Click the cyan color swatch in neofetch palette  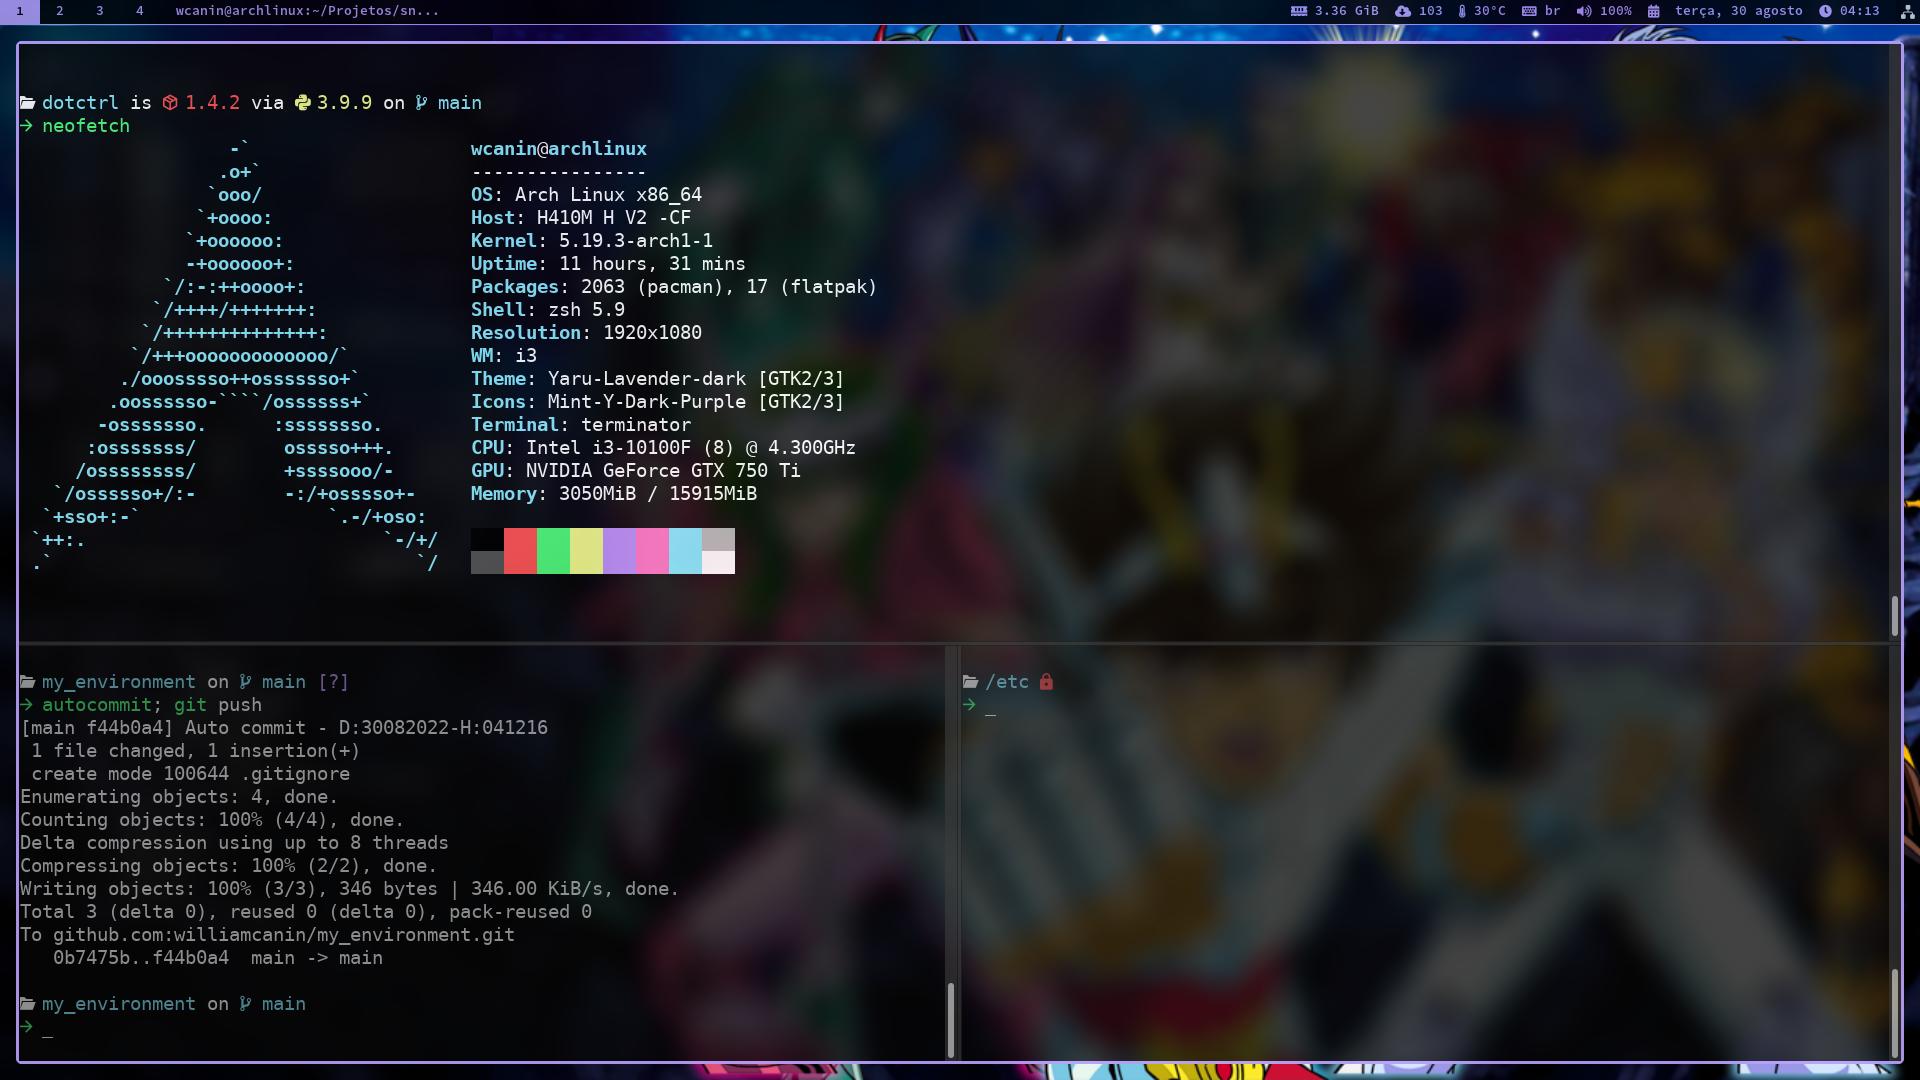coord(685,551)
